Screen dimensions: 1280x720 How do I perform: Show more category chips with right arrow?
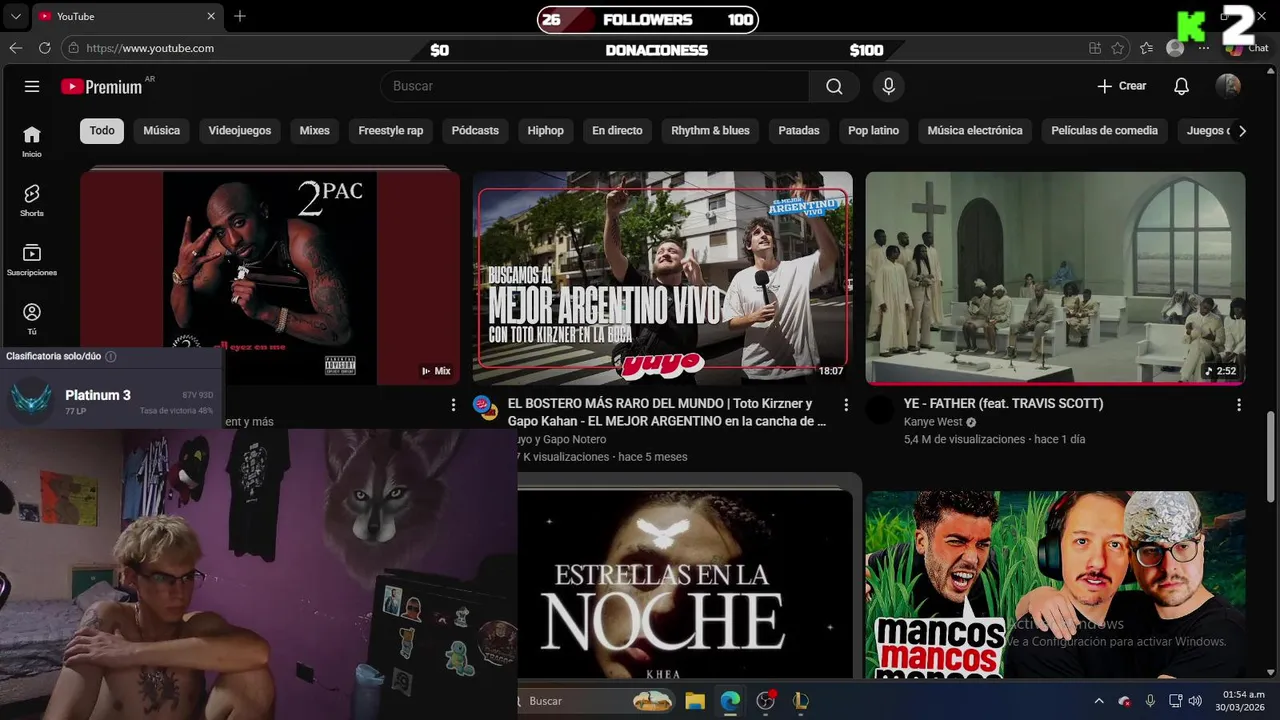(x=1242, y=131)
